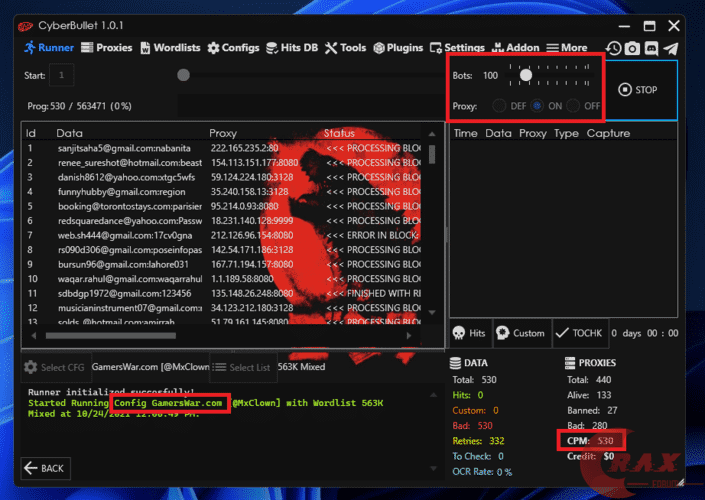
Task: Show the TOCHK checkmark list
Action: pos(580,333)
